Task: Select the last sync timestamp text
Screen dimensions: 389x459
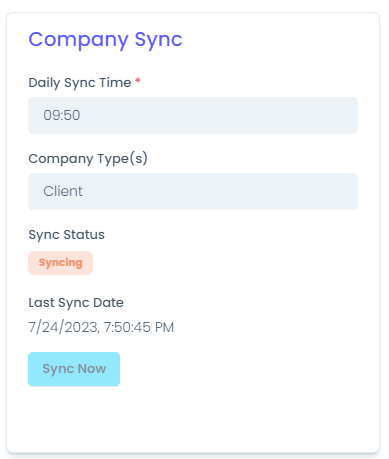Action: click(x=101, y=327)
